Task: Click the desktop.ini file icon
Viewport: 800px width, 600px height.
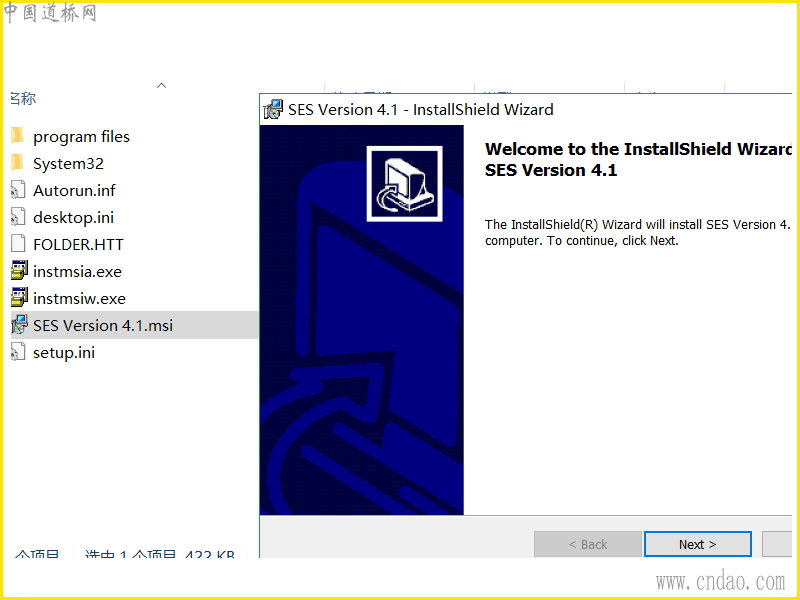Action: pyautogui.click(x=18, y=217)
